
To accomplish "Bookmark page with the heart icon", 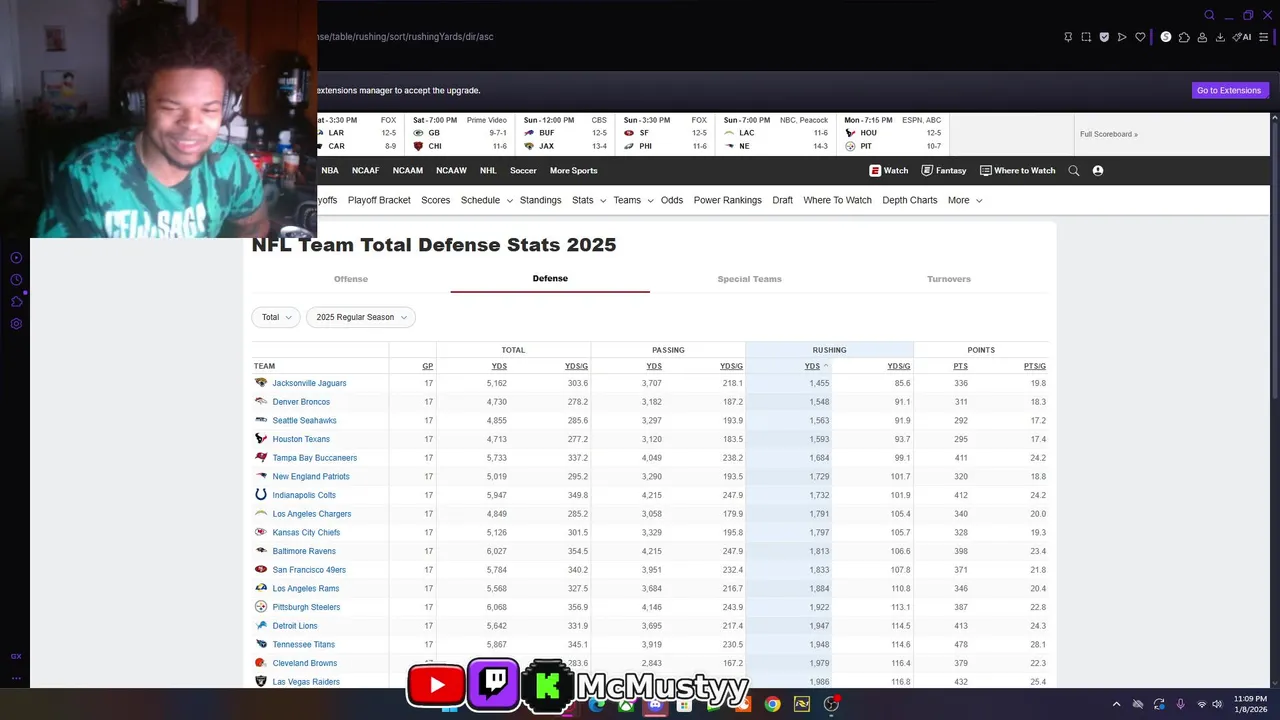I will [1140, 37].
